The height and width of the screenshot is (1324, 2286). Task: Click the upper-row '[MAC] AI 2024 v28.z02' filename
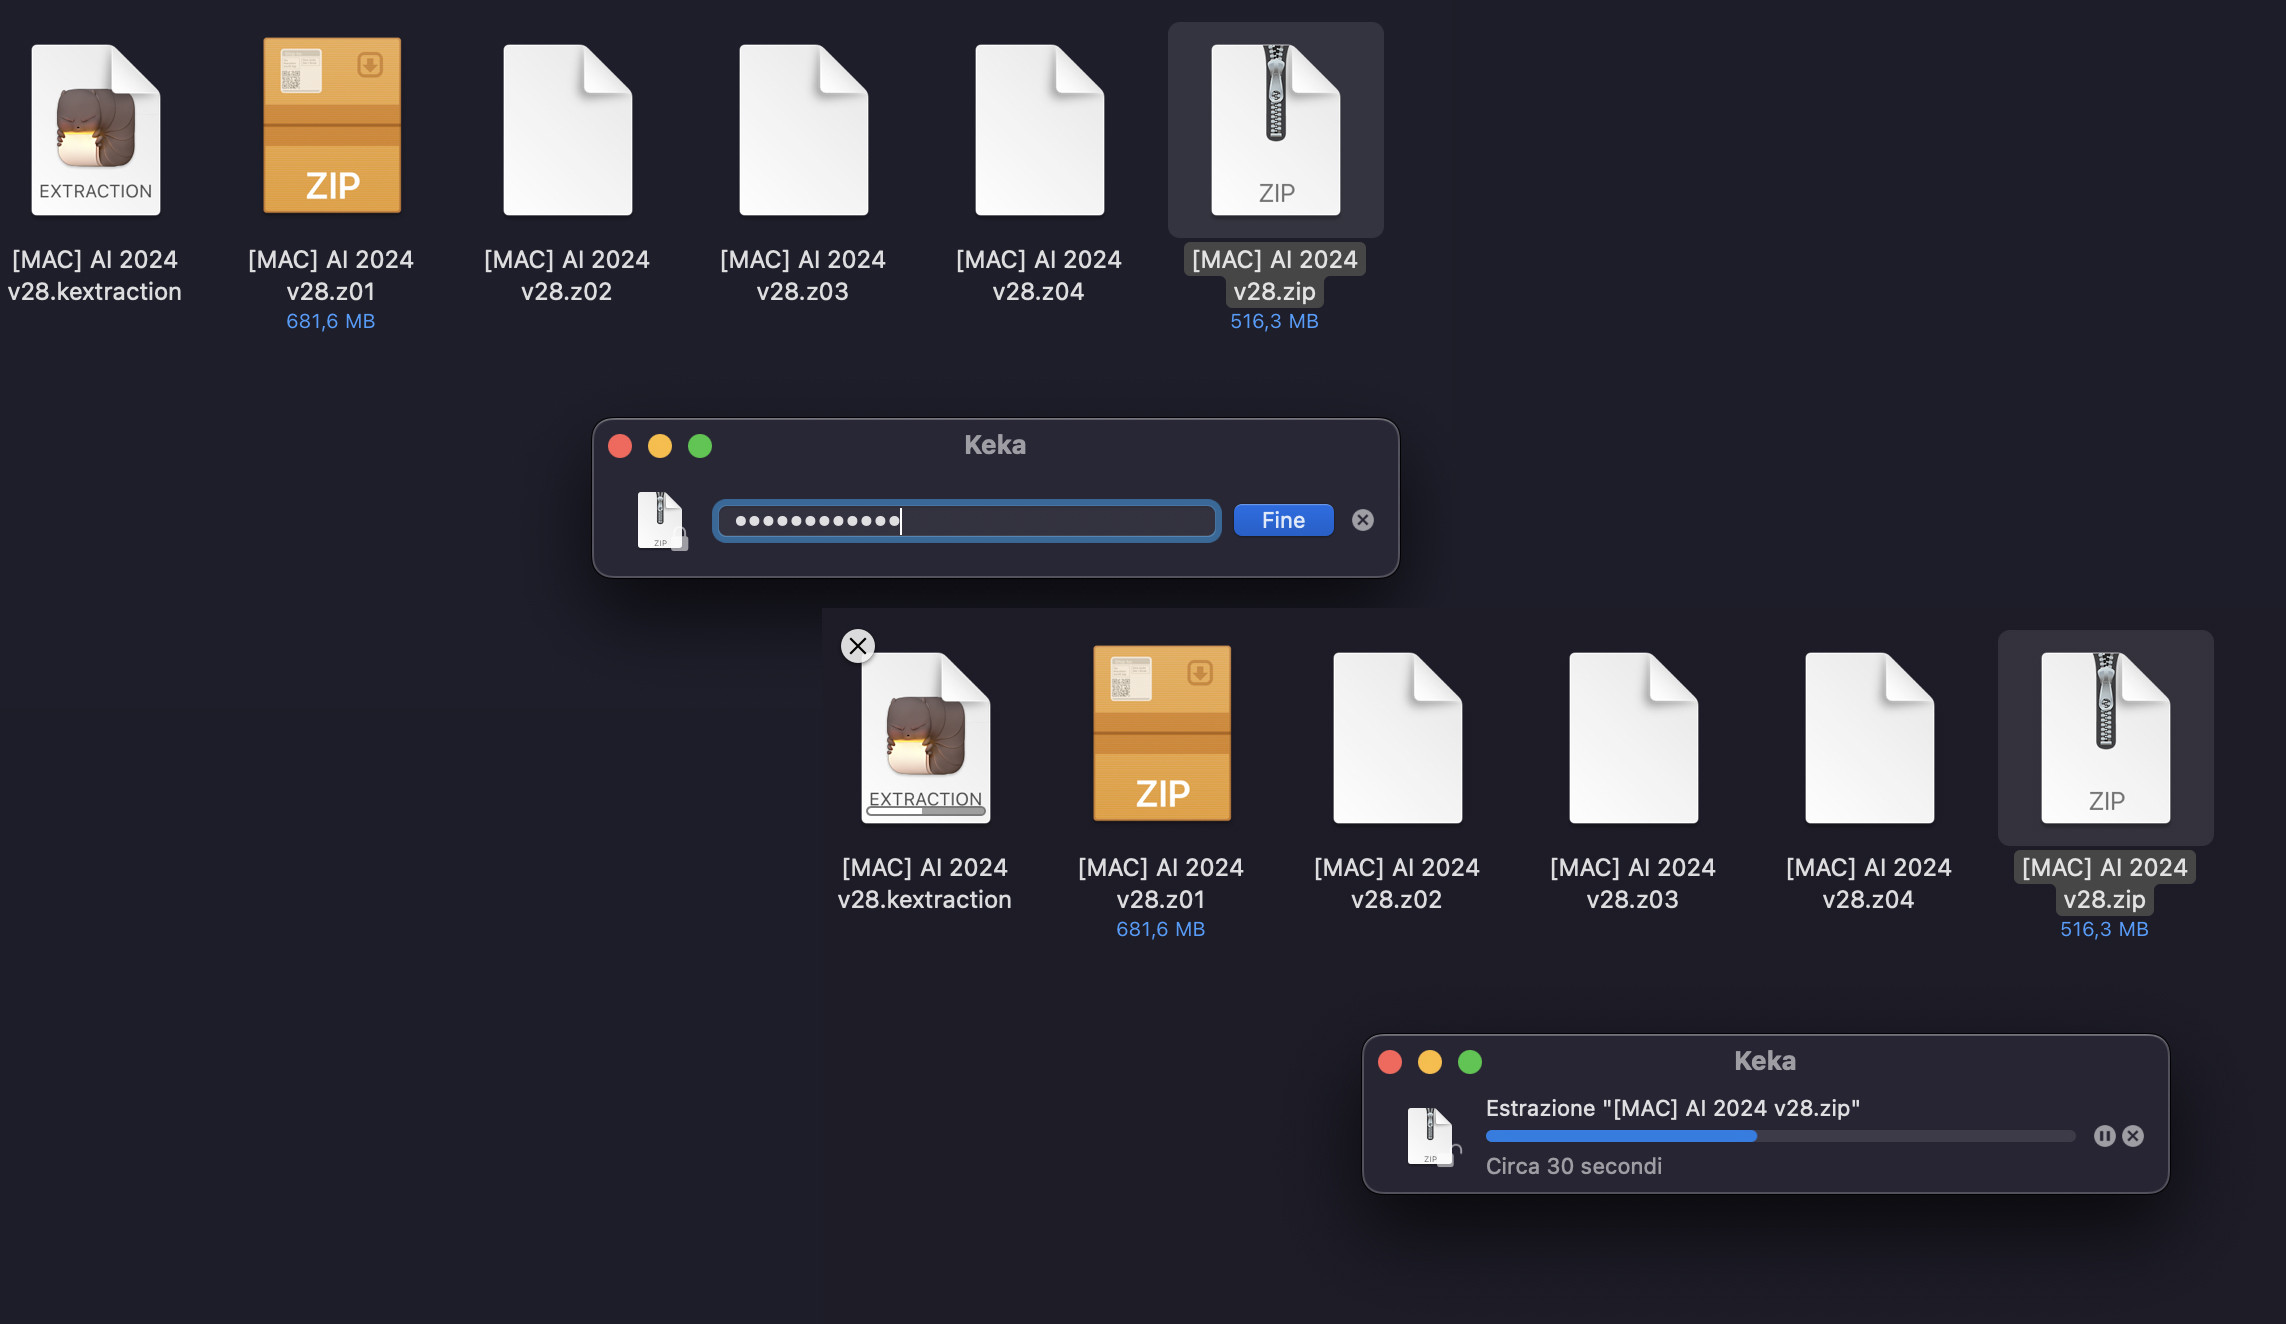[567, 275]
